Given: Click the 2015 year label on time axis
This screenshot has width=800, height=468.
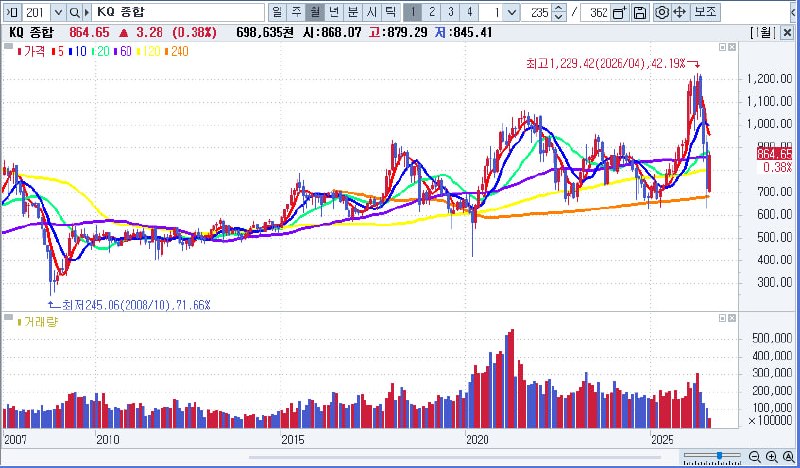Looking at the screenshot, I should pos(293,440).
